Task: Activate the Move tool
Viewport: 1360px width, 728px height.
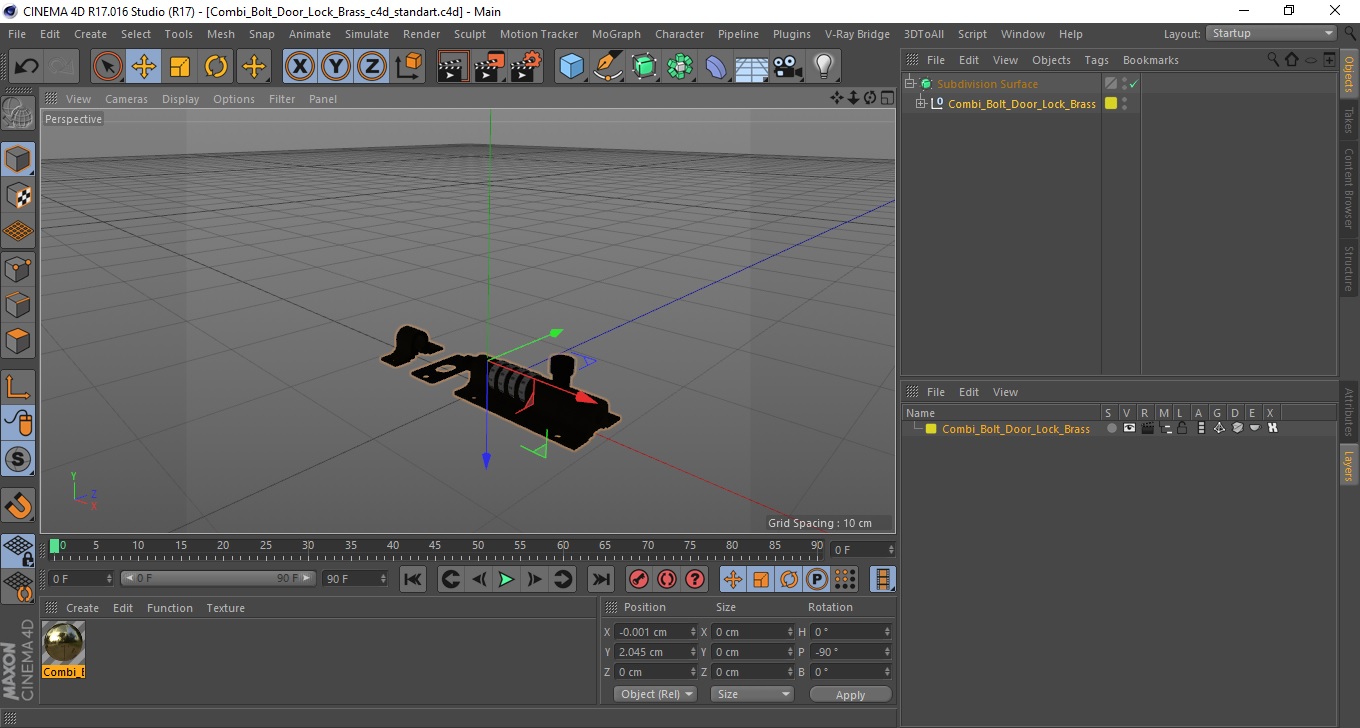Action: click(144, 67)
